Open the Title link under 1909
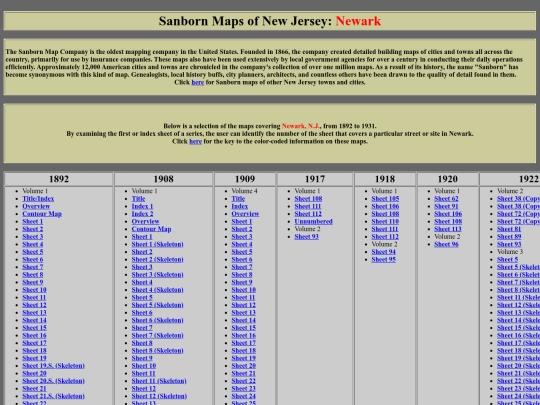This screenshot has height=405, width=540. click(238, 199)
